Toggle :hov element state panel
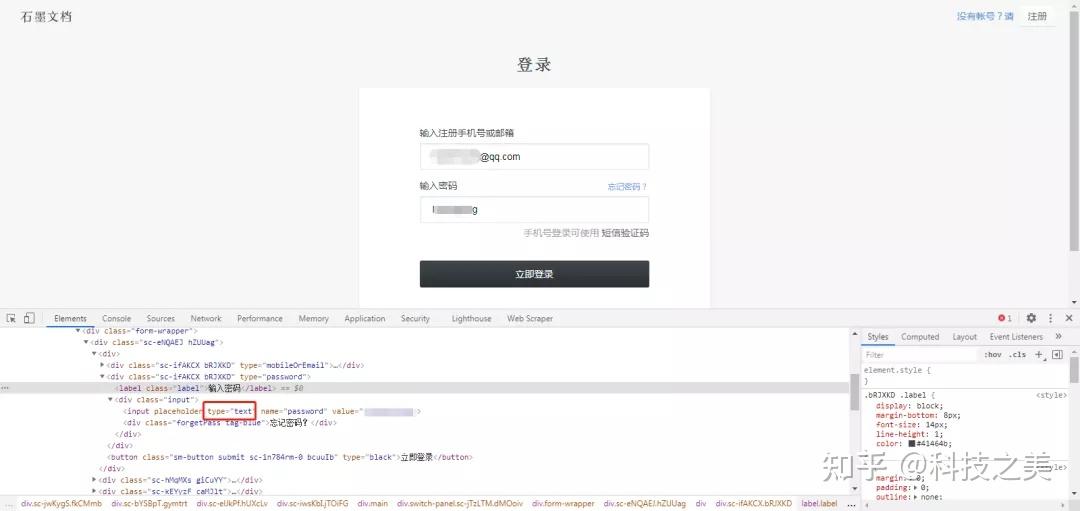 pyautogui.click(x=993, y=355)
